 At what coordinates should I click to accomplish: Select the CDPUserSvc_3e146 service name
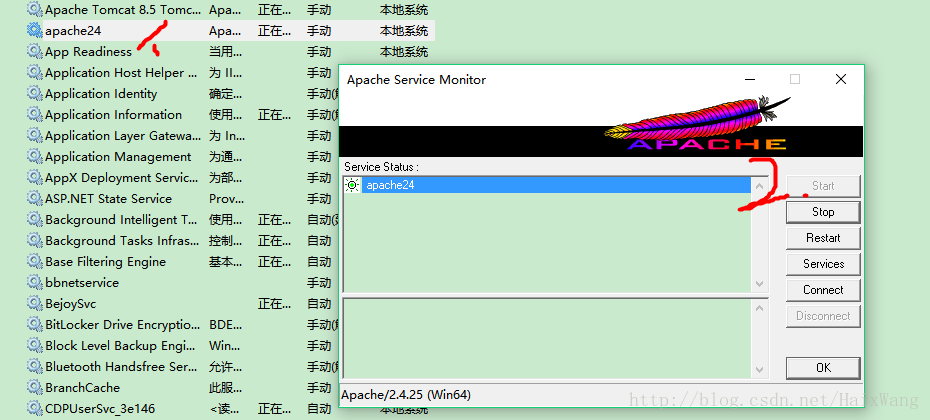100,409
